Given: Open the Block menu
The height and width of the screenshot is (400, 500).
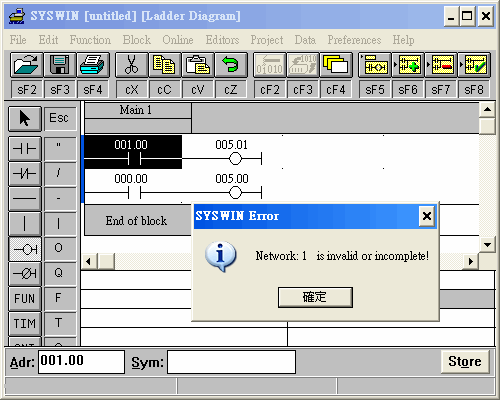Looking at the screenshot, I should click(x=137, y=40).
